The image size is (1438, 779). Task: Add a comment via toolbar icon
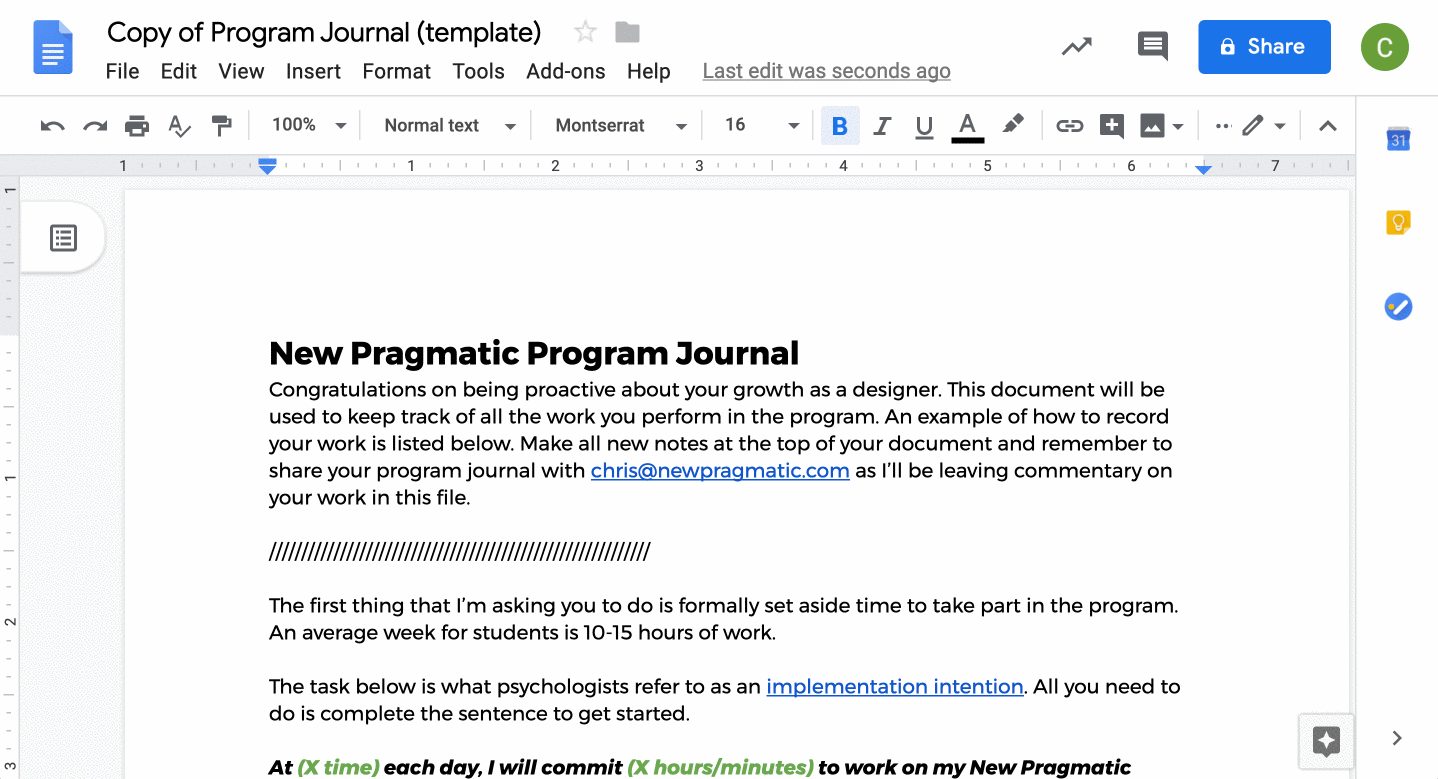pos(1111,126)
